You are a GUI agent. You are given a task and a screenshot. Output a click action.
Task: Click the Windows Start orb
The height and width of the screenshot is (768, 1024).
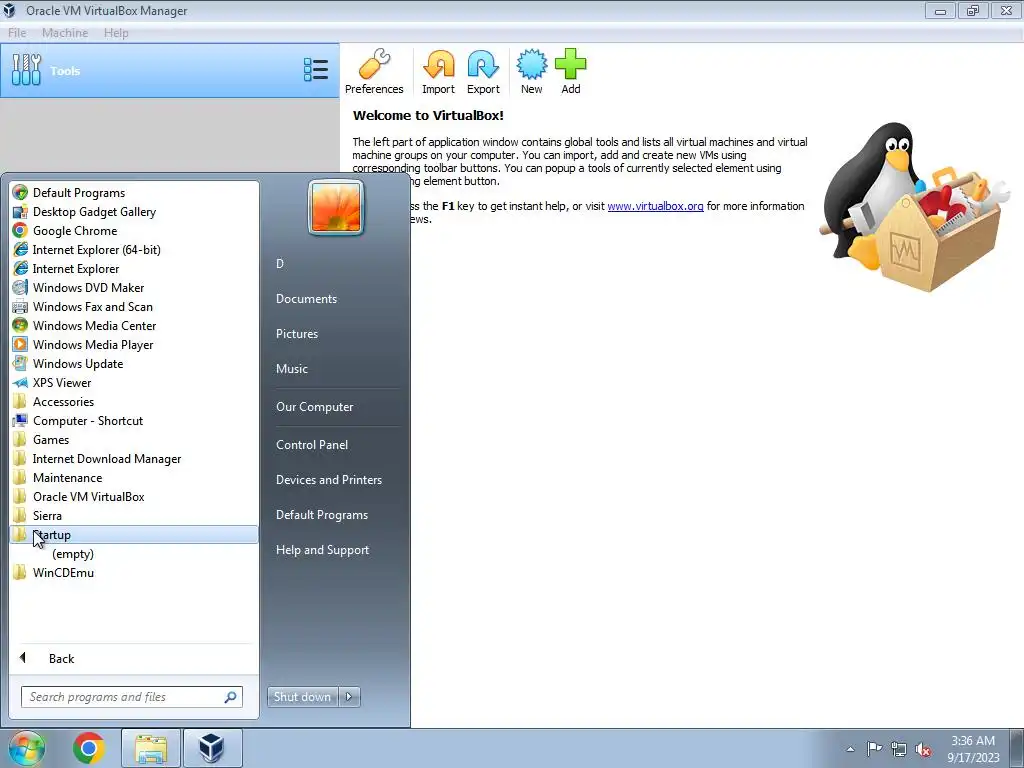(26, 748)
